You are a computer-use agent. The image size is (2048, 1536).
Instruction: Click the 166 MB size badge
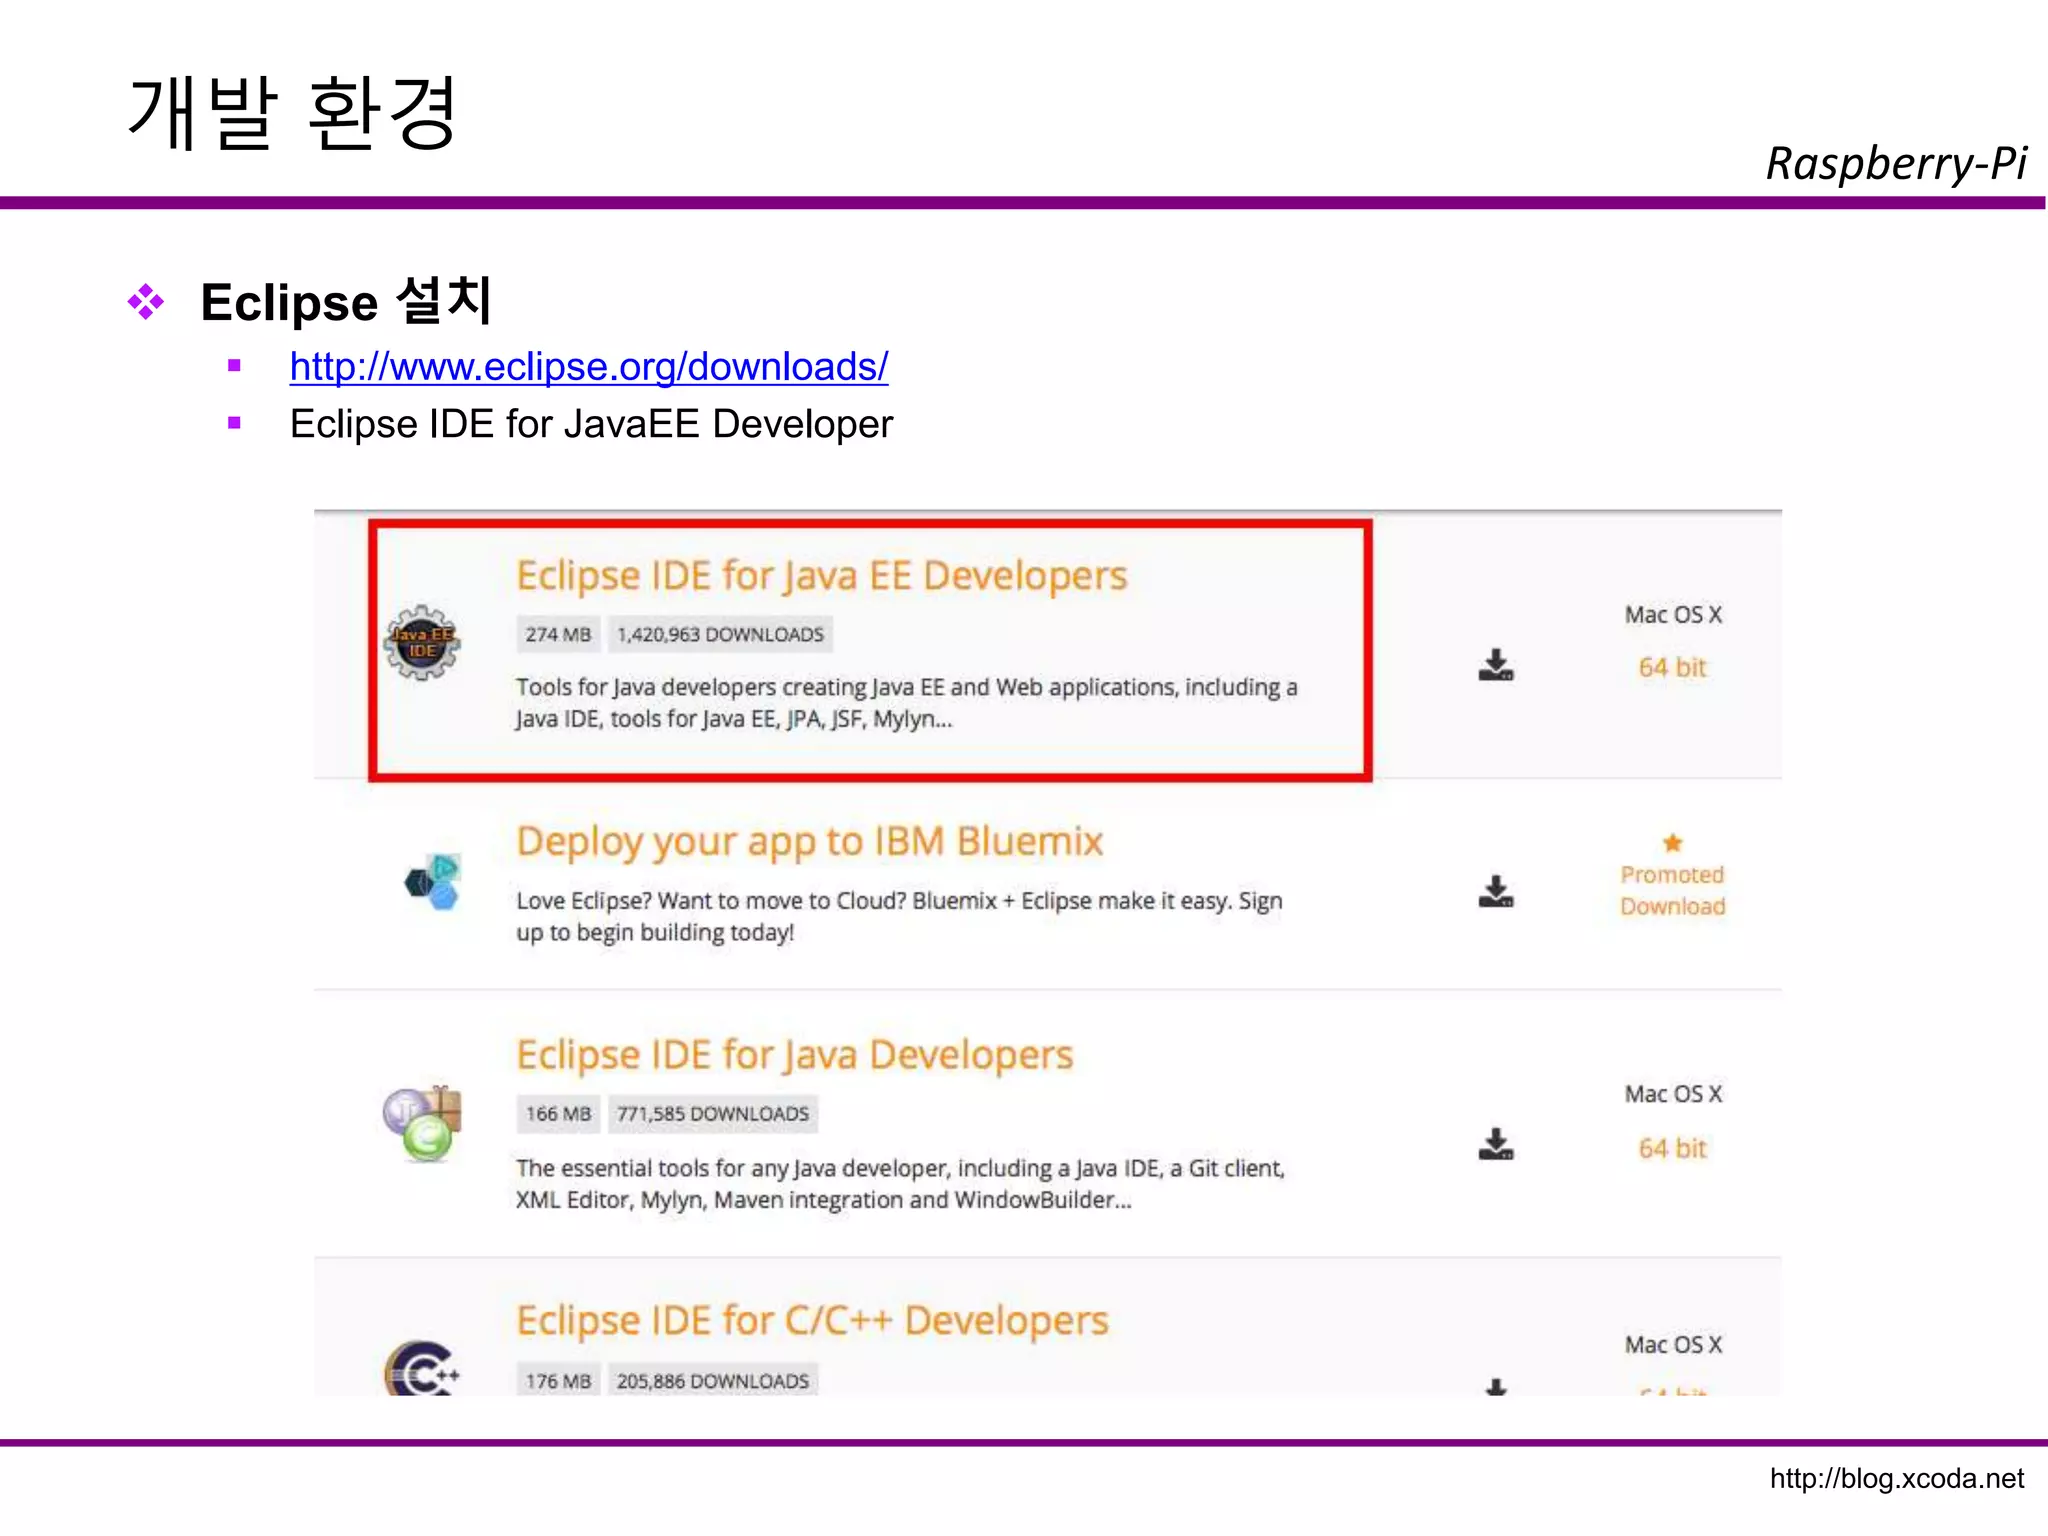tap(558, 1114)
